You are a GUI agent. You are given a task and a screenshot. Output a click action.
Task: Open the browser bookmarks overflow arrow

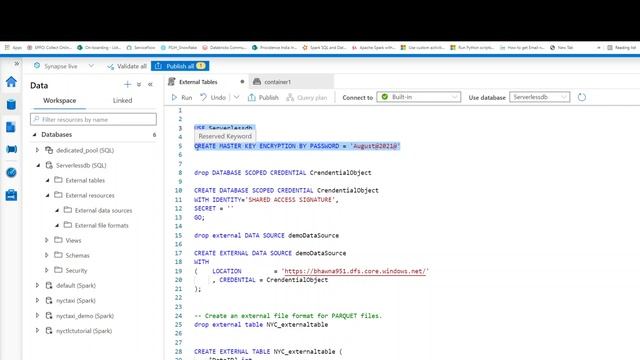pos(598,48)
